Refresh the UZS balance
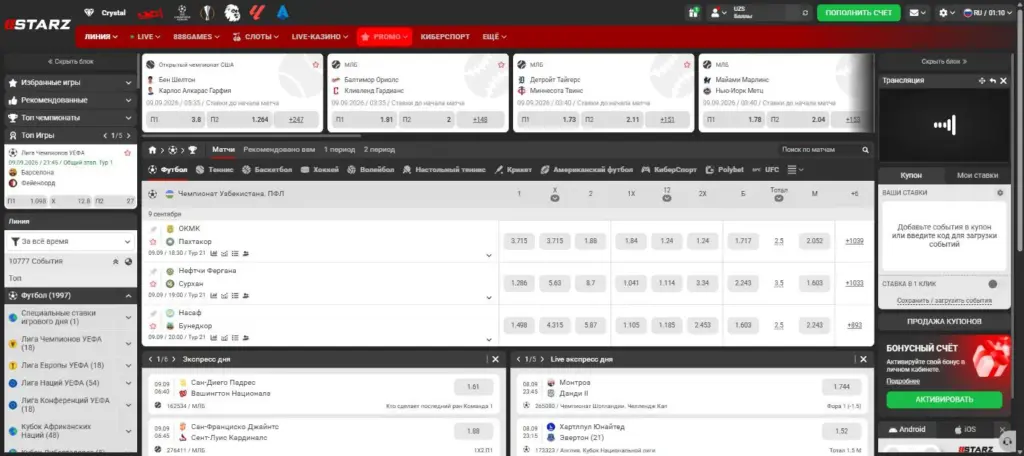This screenshot has width=1024, height=456. (x=805, y=12)
